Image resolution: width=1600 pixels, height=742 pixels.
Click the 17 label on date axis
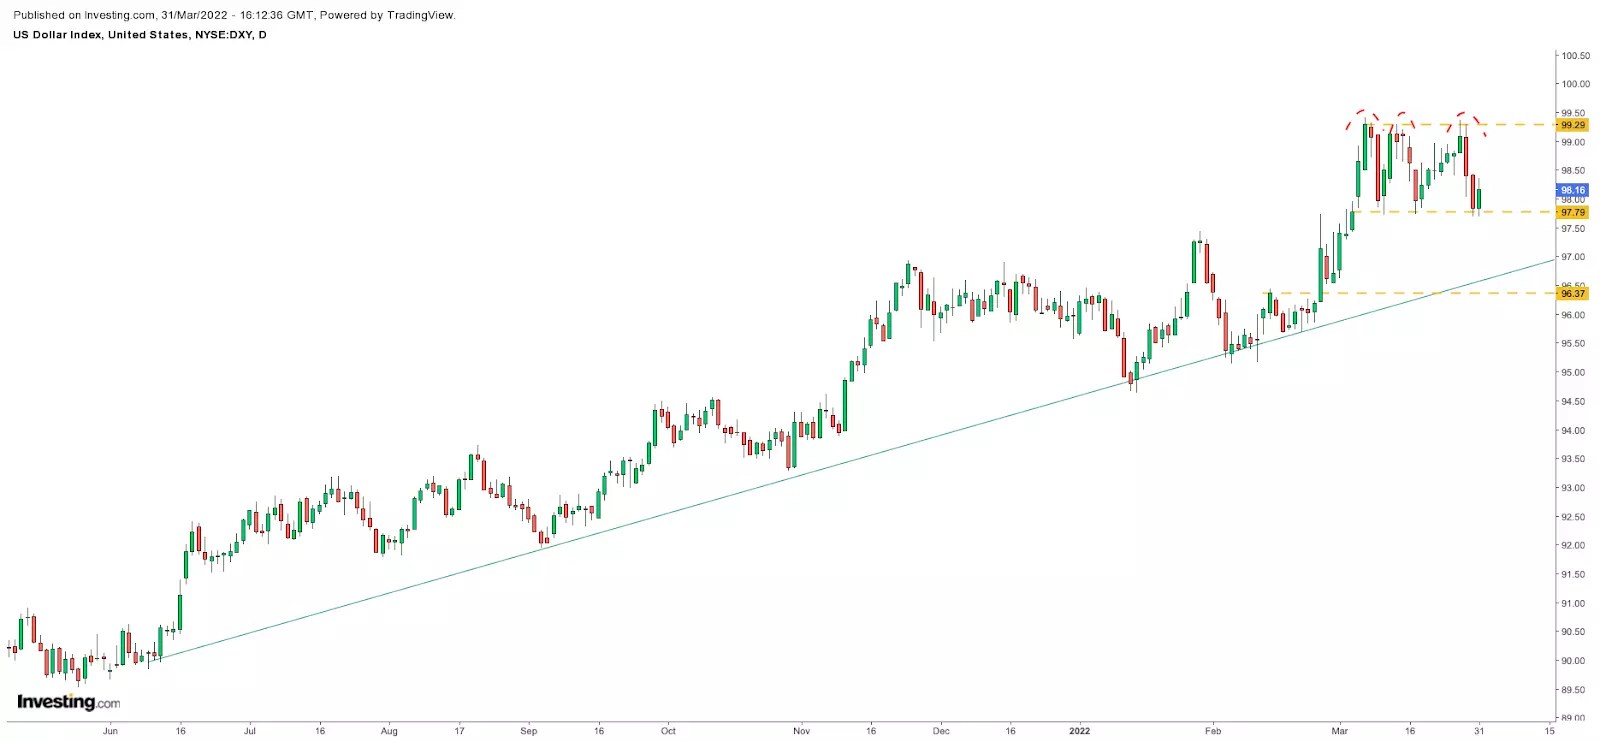[460, 731]
